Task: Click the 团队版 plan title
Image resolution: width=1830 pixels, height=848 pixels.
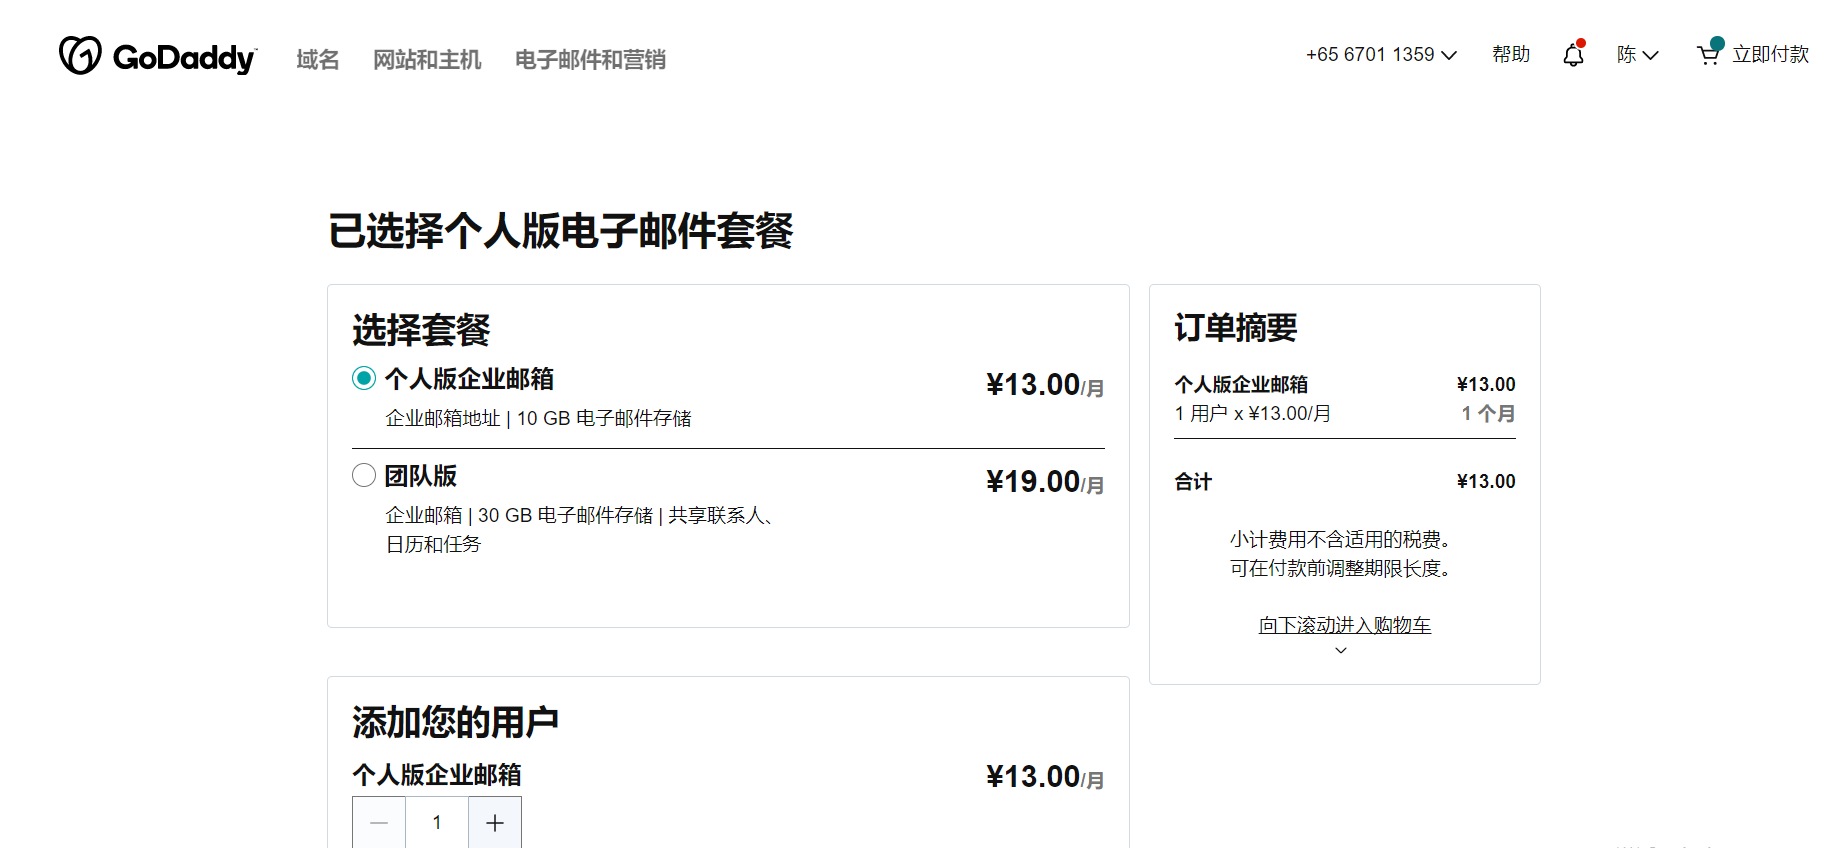Action: click(x=421, y=476)
